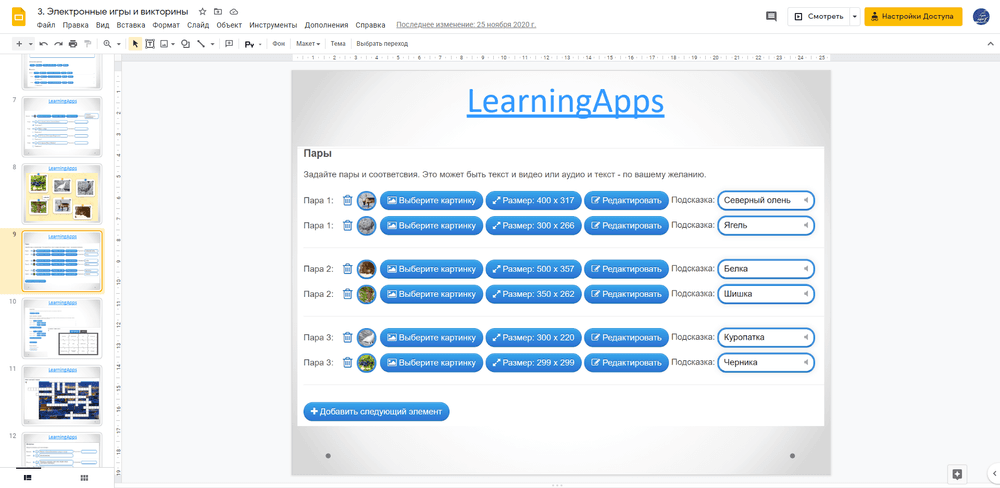Click the Белка hint field
The width and height of the screenshot is (1000, 488).
tap(766, 269)
